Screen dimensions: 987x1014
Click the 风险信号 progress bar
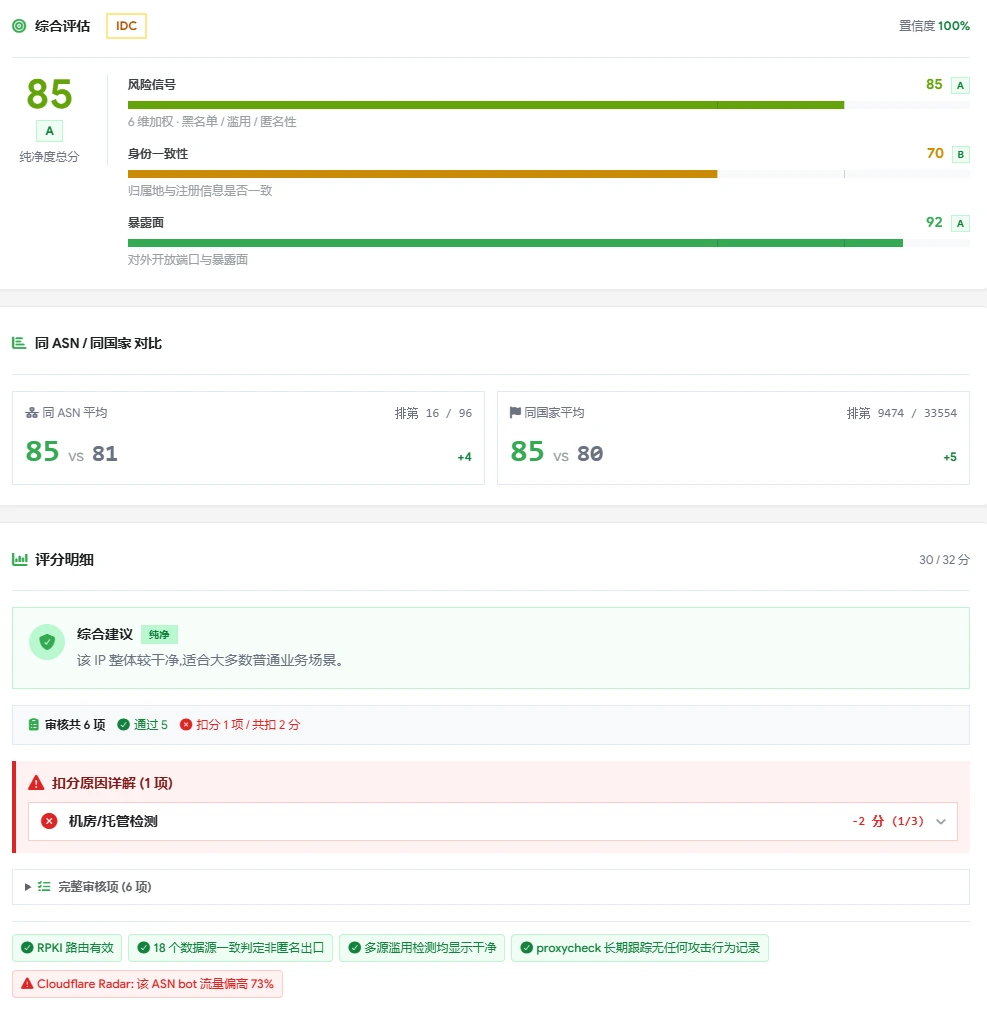548,105
